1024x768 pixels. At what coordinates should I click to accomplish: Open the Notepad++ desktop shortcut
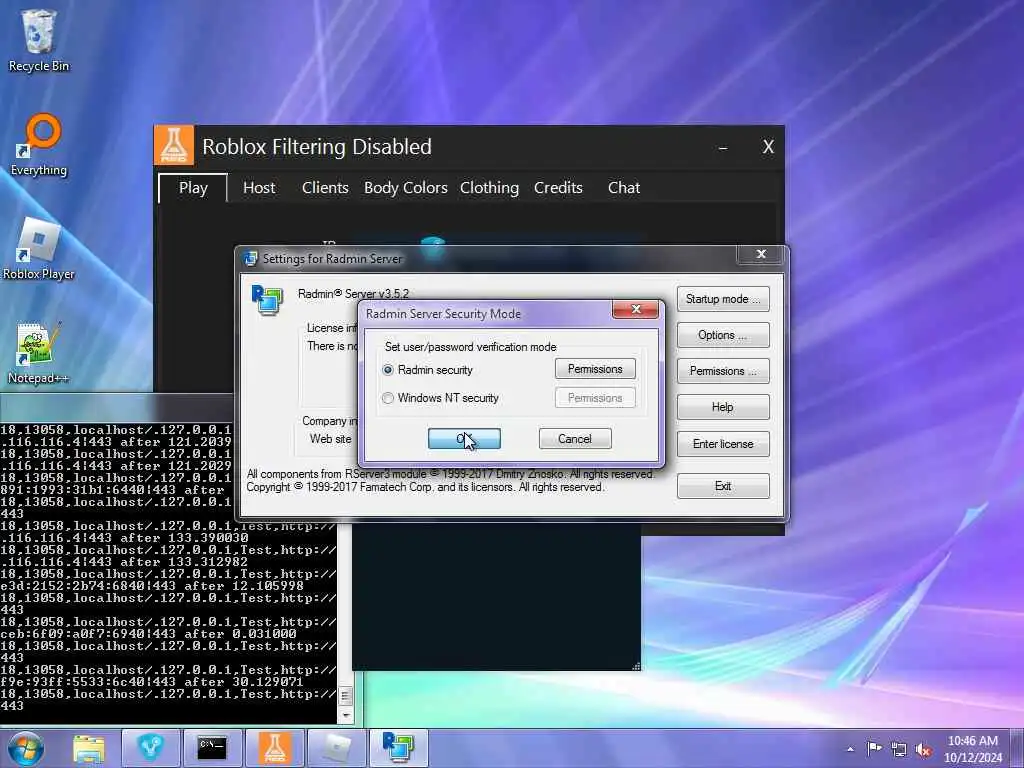(38, 353)
